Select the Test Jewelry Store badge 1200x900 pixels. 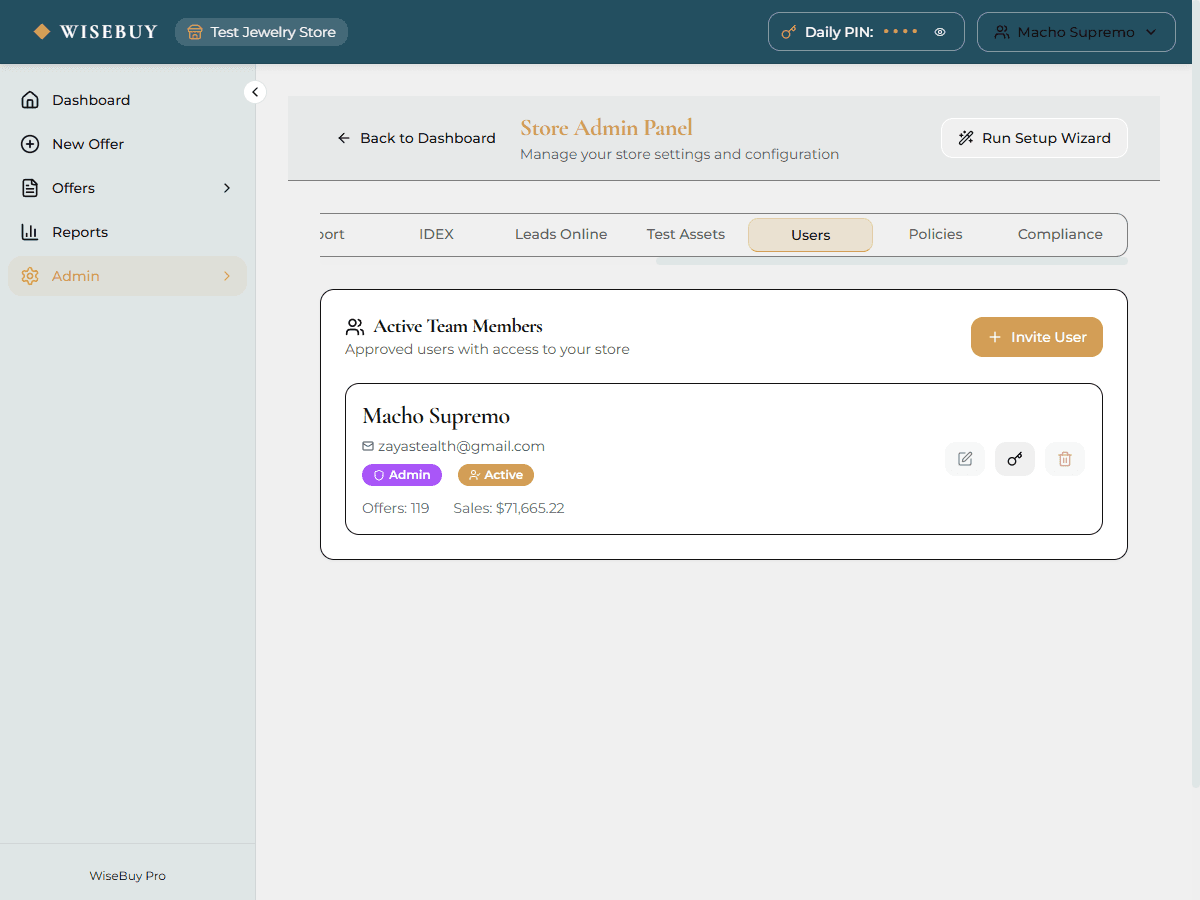[x=261, y=31]
